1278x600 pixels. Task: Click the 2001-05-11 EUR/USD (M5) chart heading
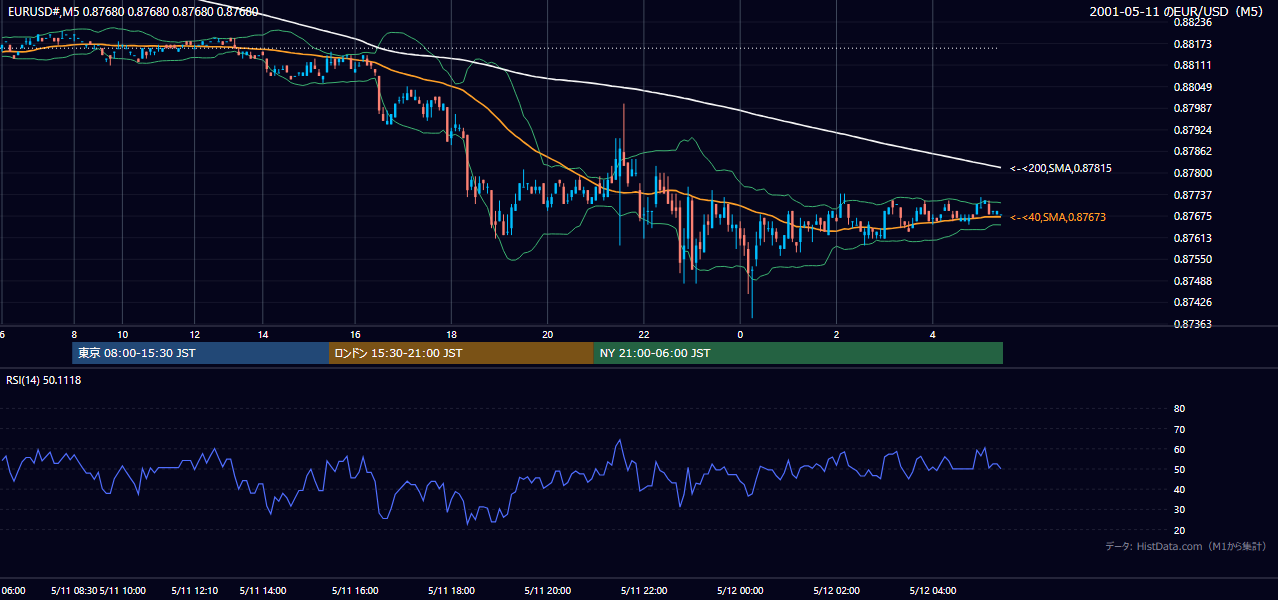click(1177, 12)
